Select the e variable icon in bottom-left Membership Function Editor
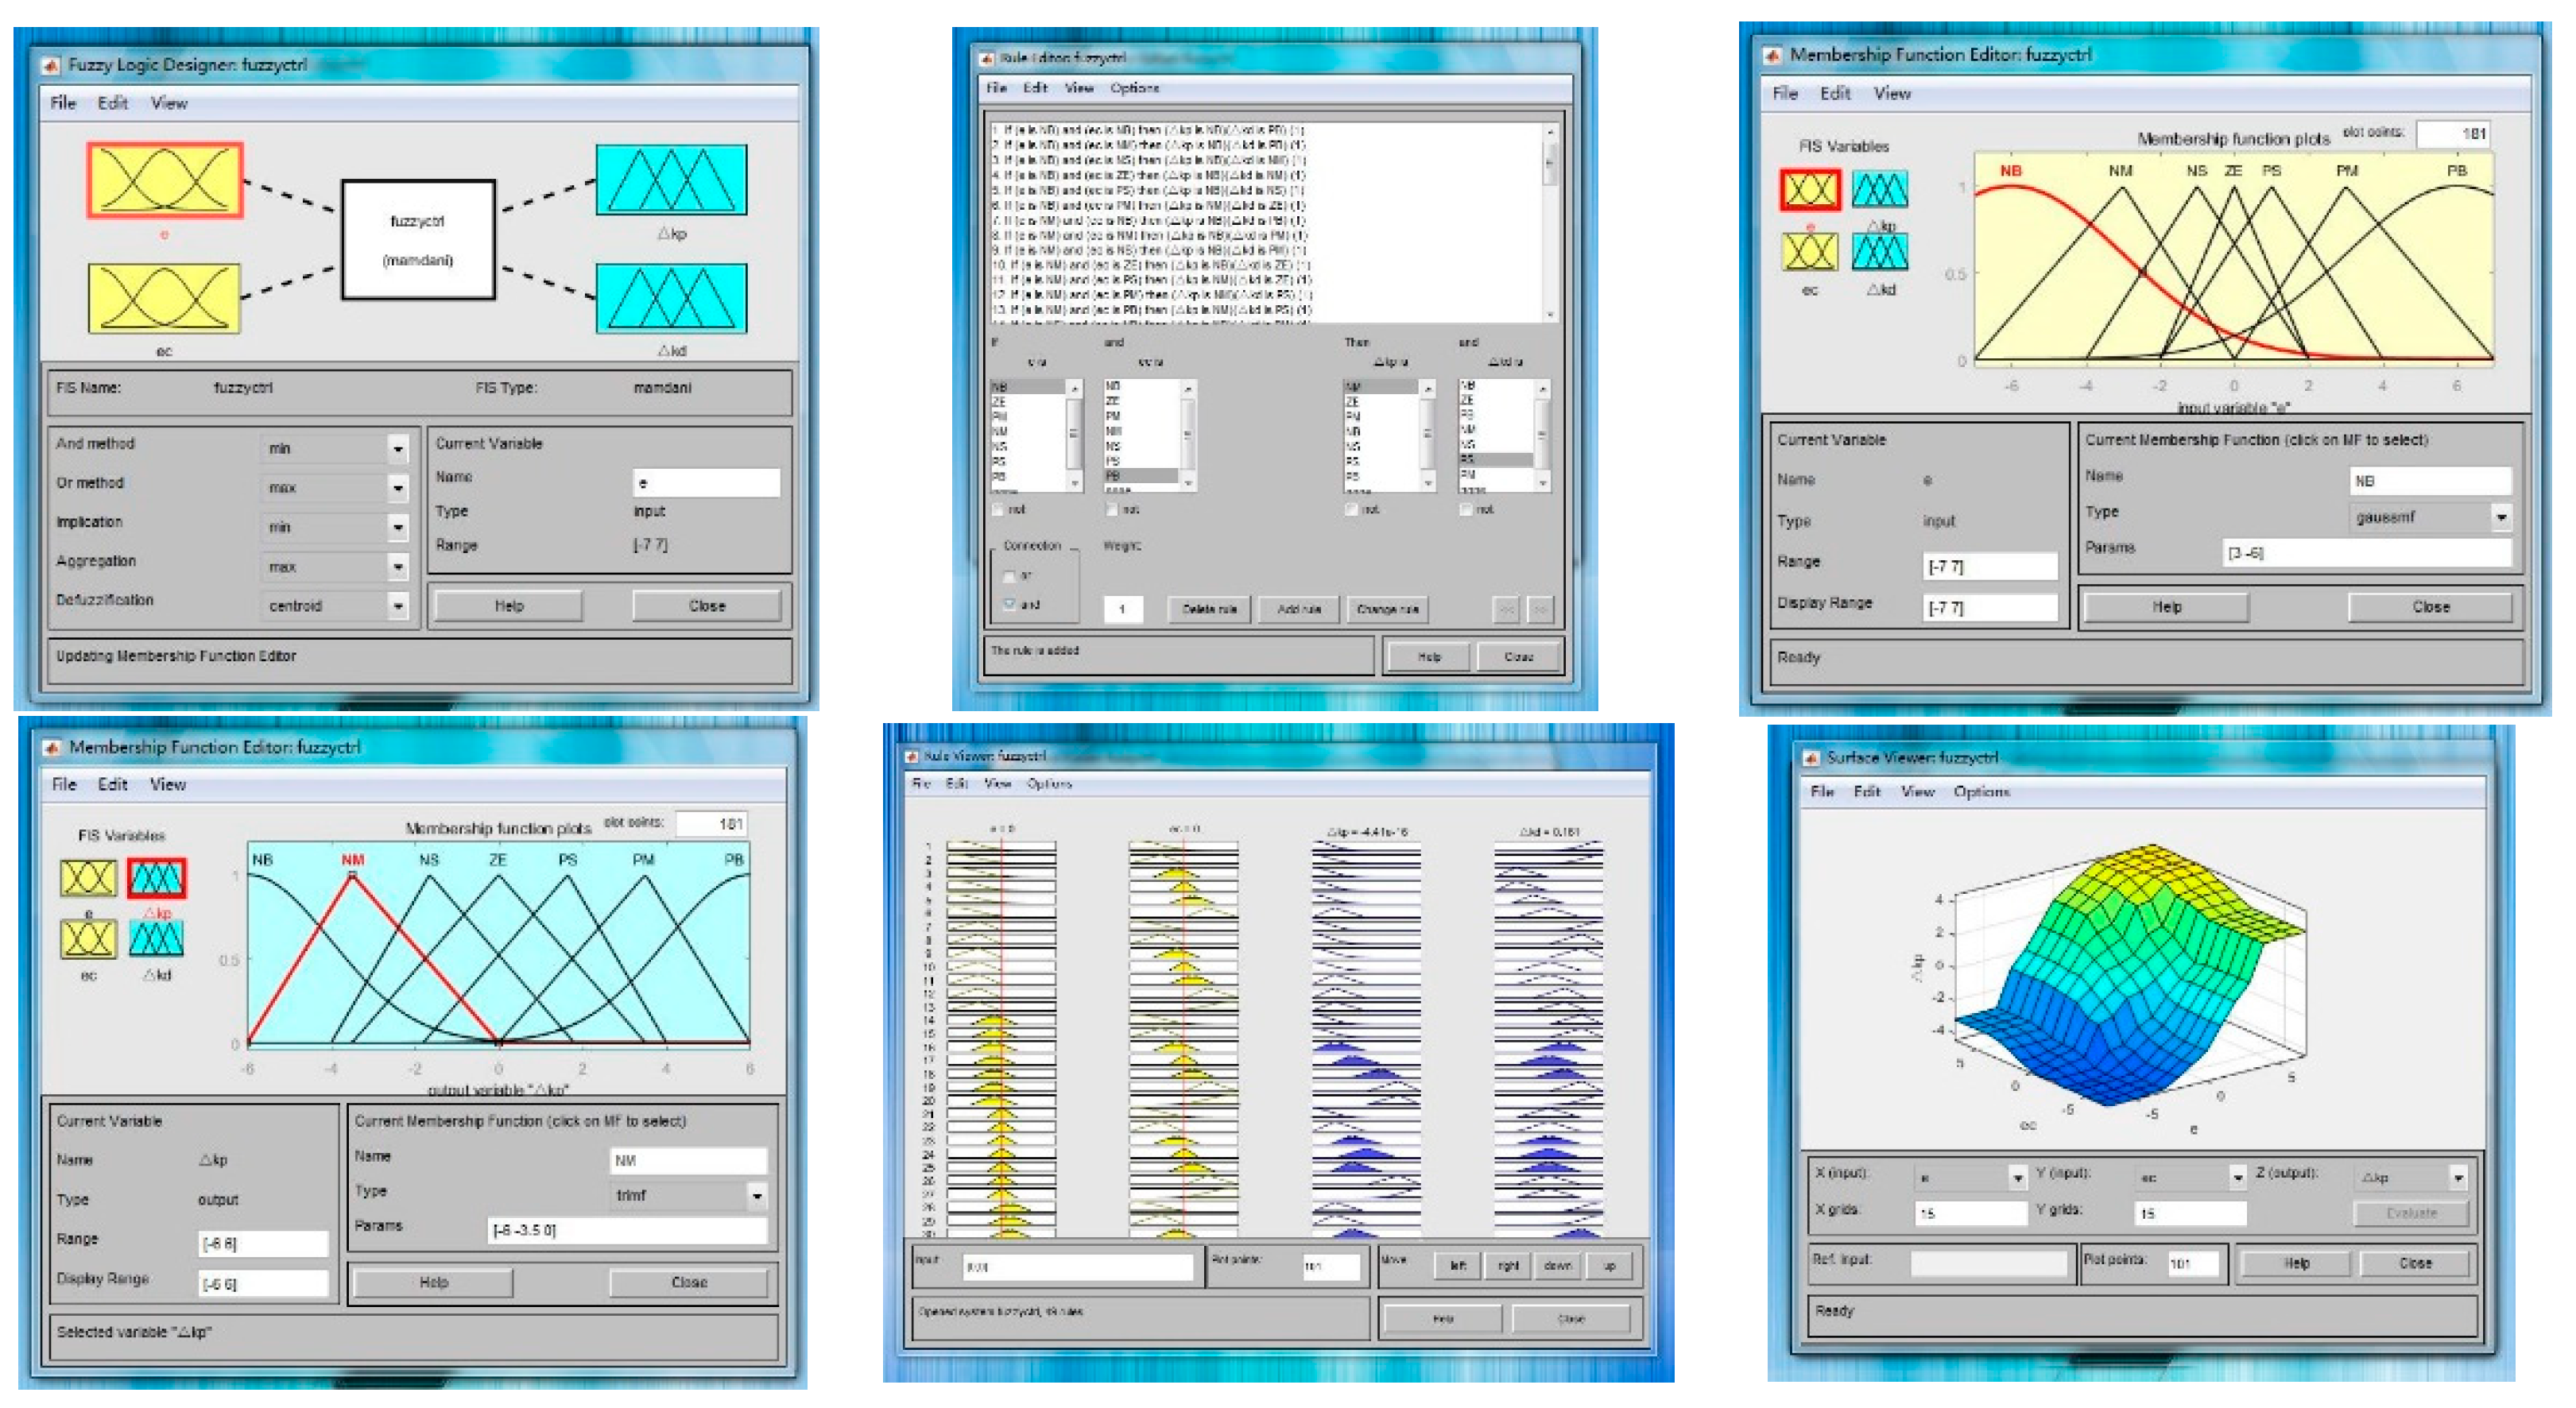The height and width of the screenshot is (1408, 2576). point(88,878)
